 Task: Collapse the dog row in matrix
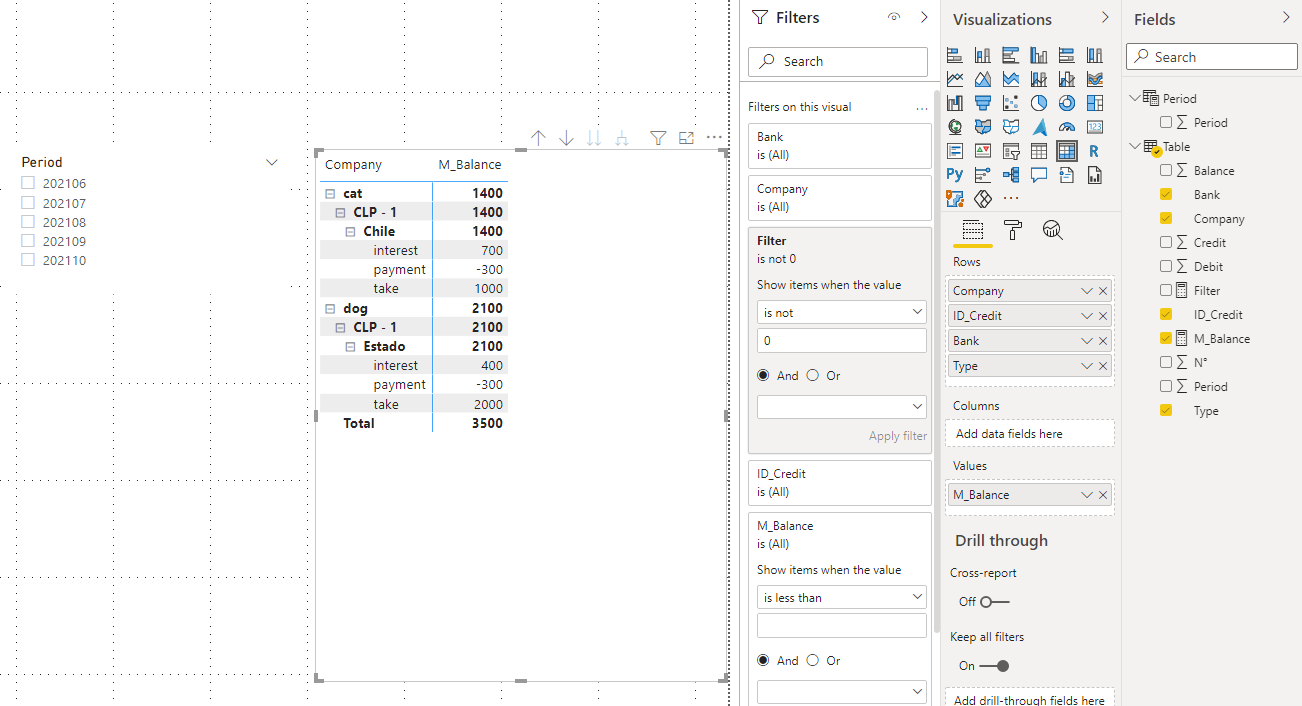tap(330, 308)
